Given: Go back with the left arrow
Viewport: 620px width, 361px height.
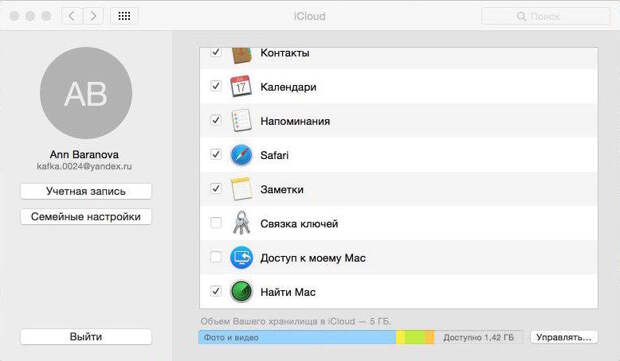Looking at the screenshot, I should click(x=72, y=16).
